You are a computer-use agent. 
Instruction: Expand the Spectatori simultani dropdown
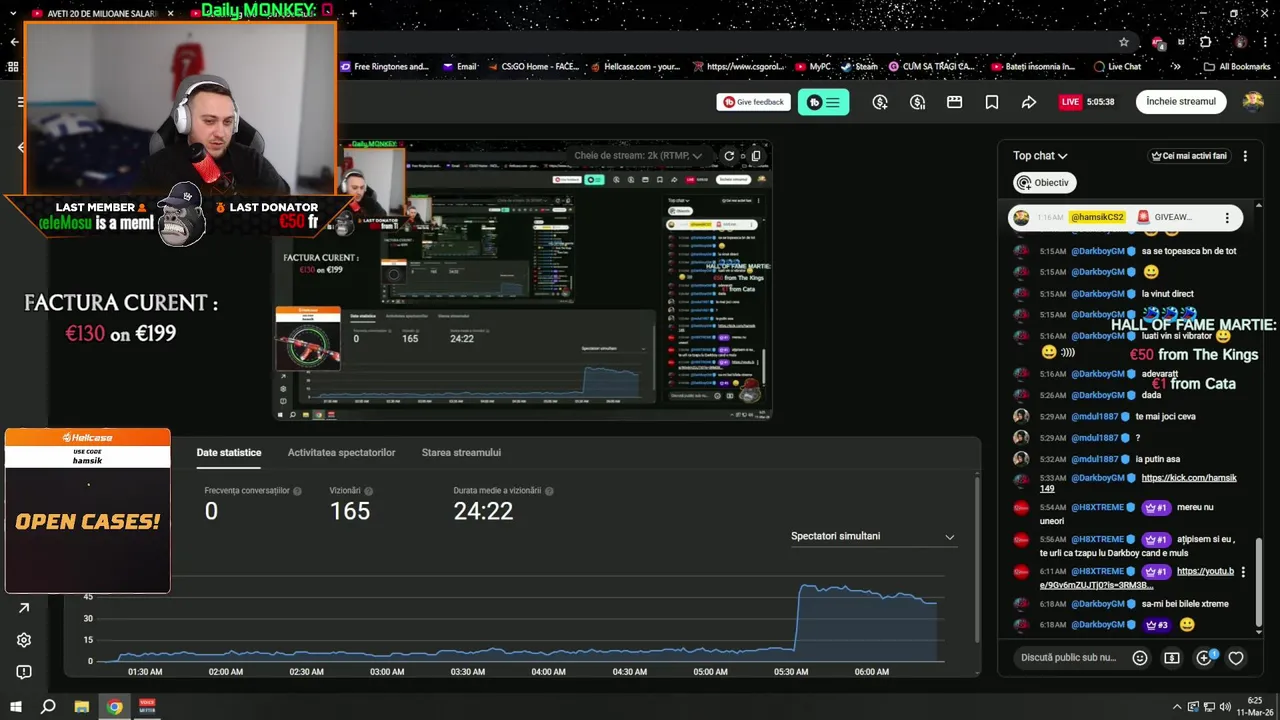coord(873,537)
